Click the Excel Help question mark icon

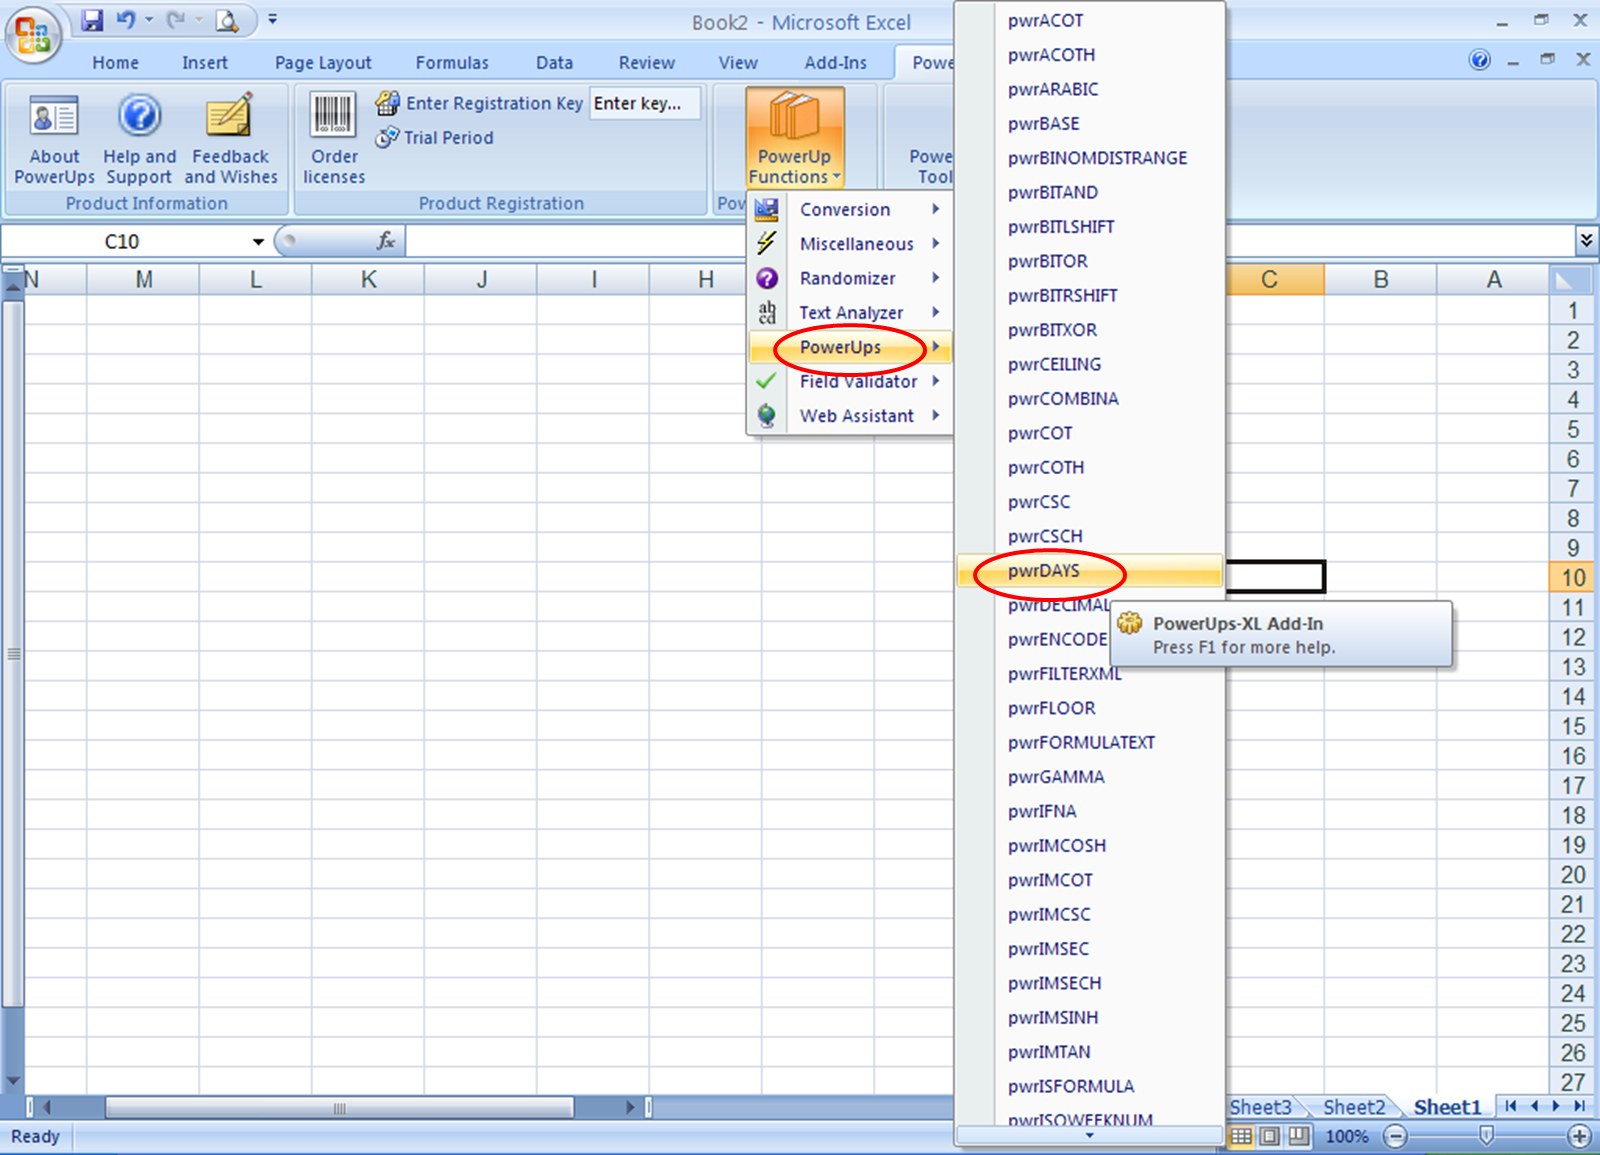(x=1479, y=60)
